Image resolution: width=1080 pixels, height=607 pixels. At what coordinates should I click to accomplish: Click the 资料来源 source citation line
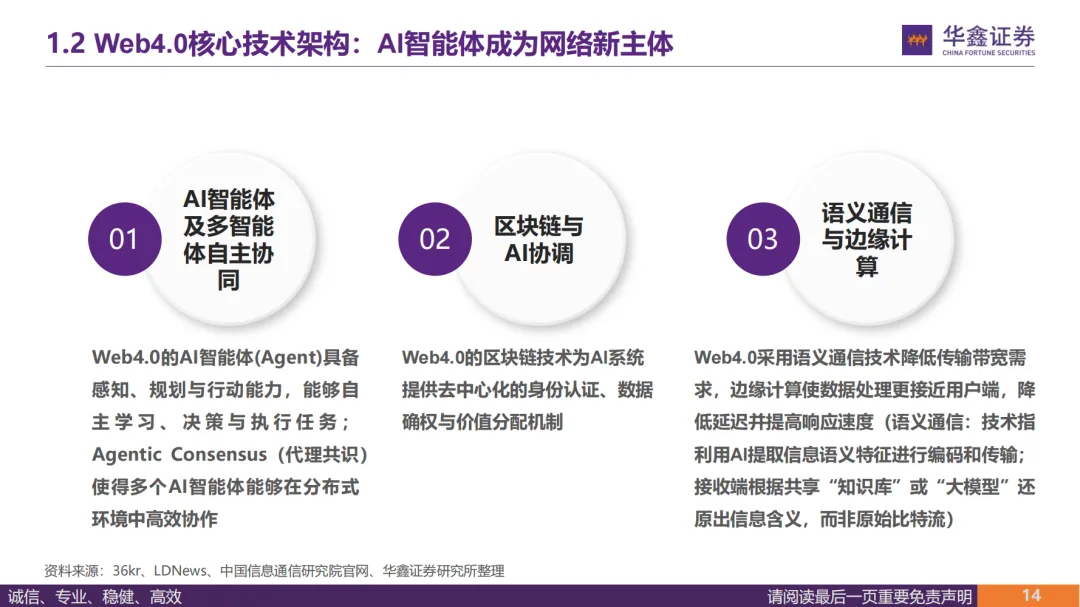(274, 570)
